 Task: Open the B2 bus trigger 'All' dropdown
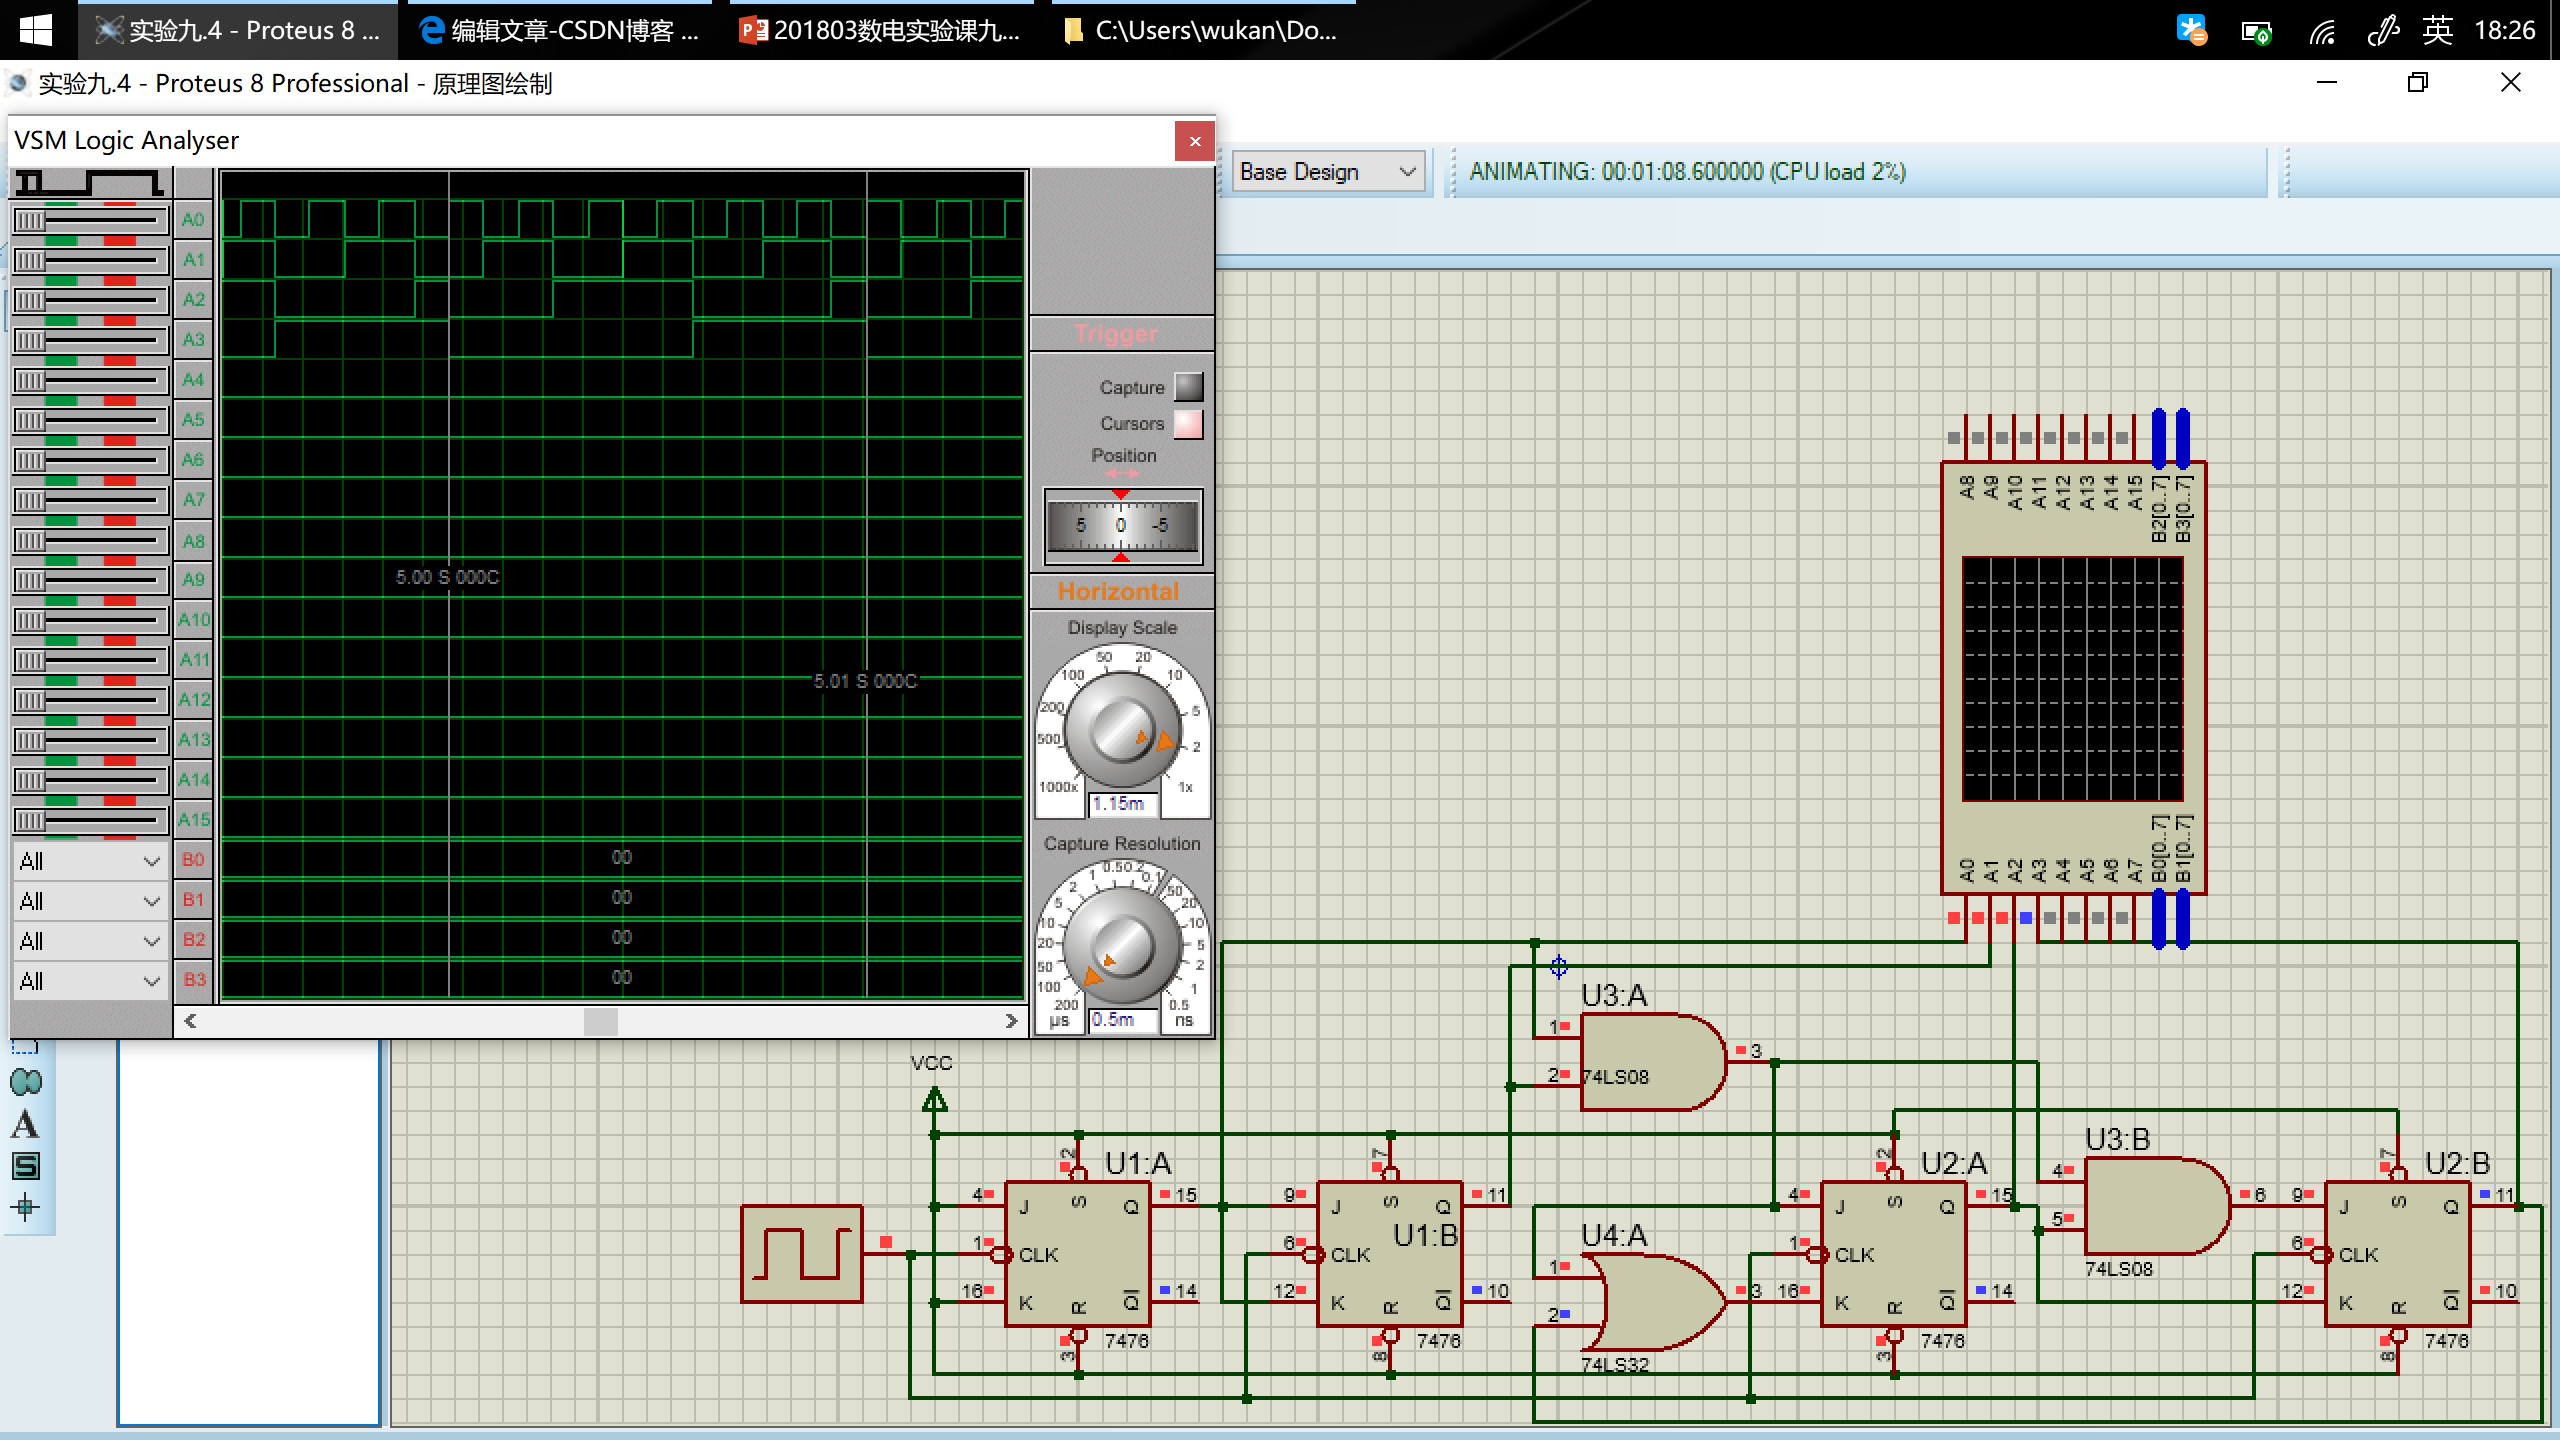(x=89, y=941)
